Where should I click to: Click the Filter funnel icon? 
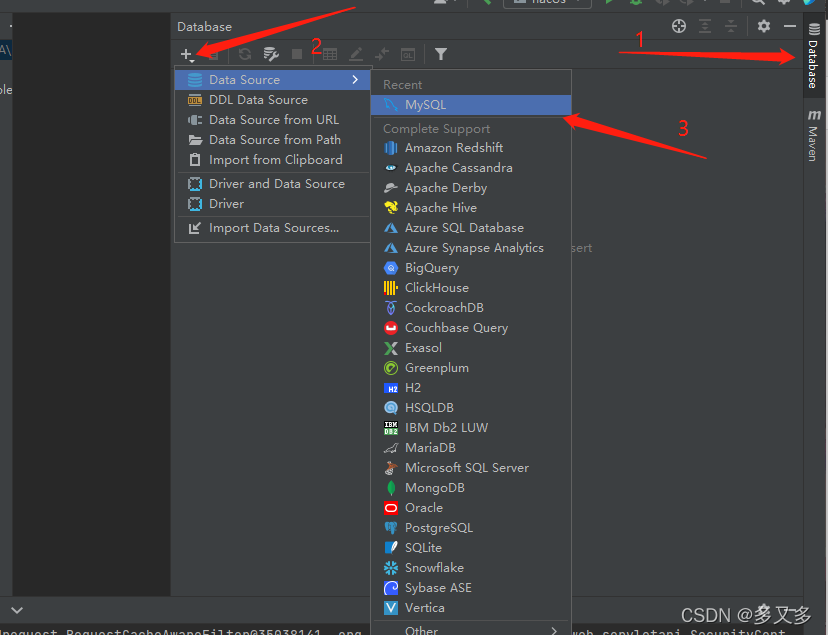point(441,54)
